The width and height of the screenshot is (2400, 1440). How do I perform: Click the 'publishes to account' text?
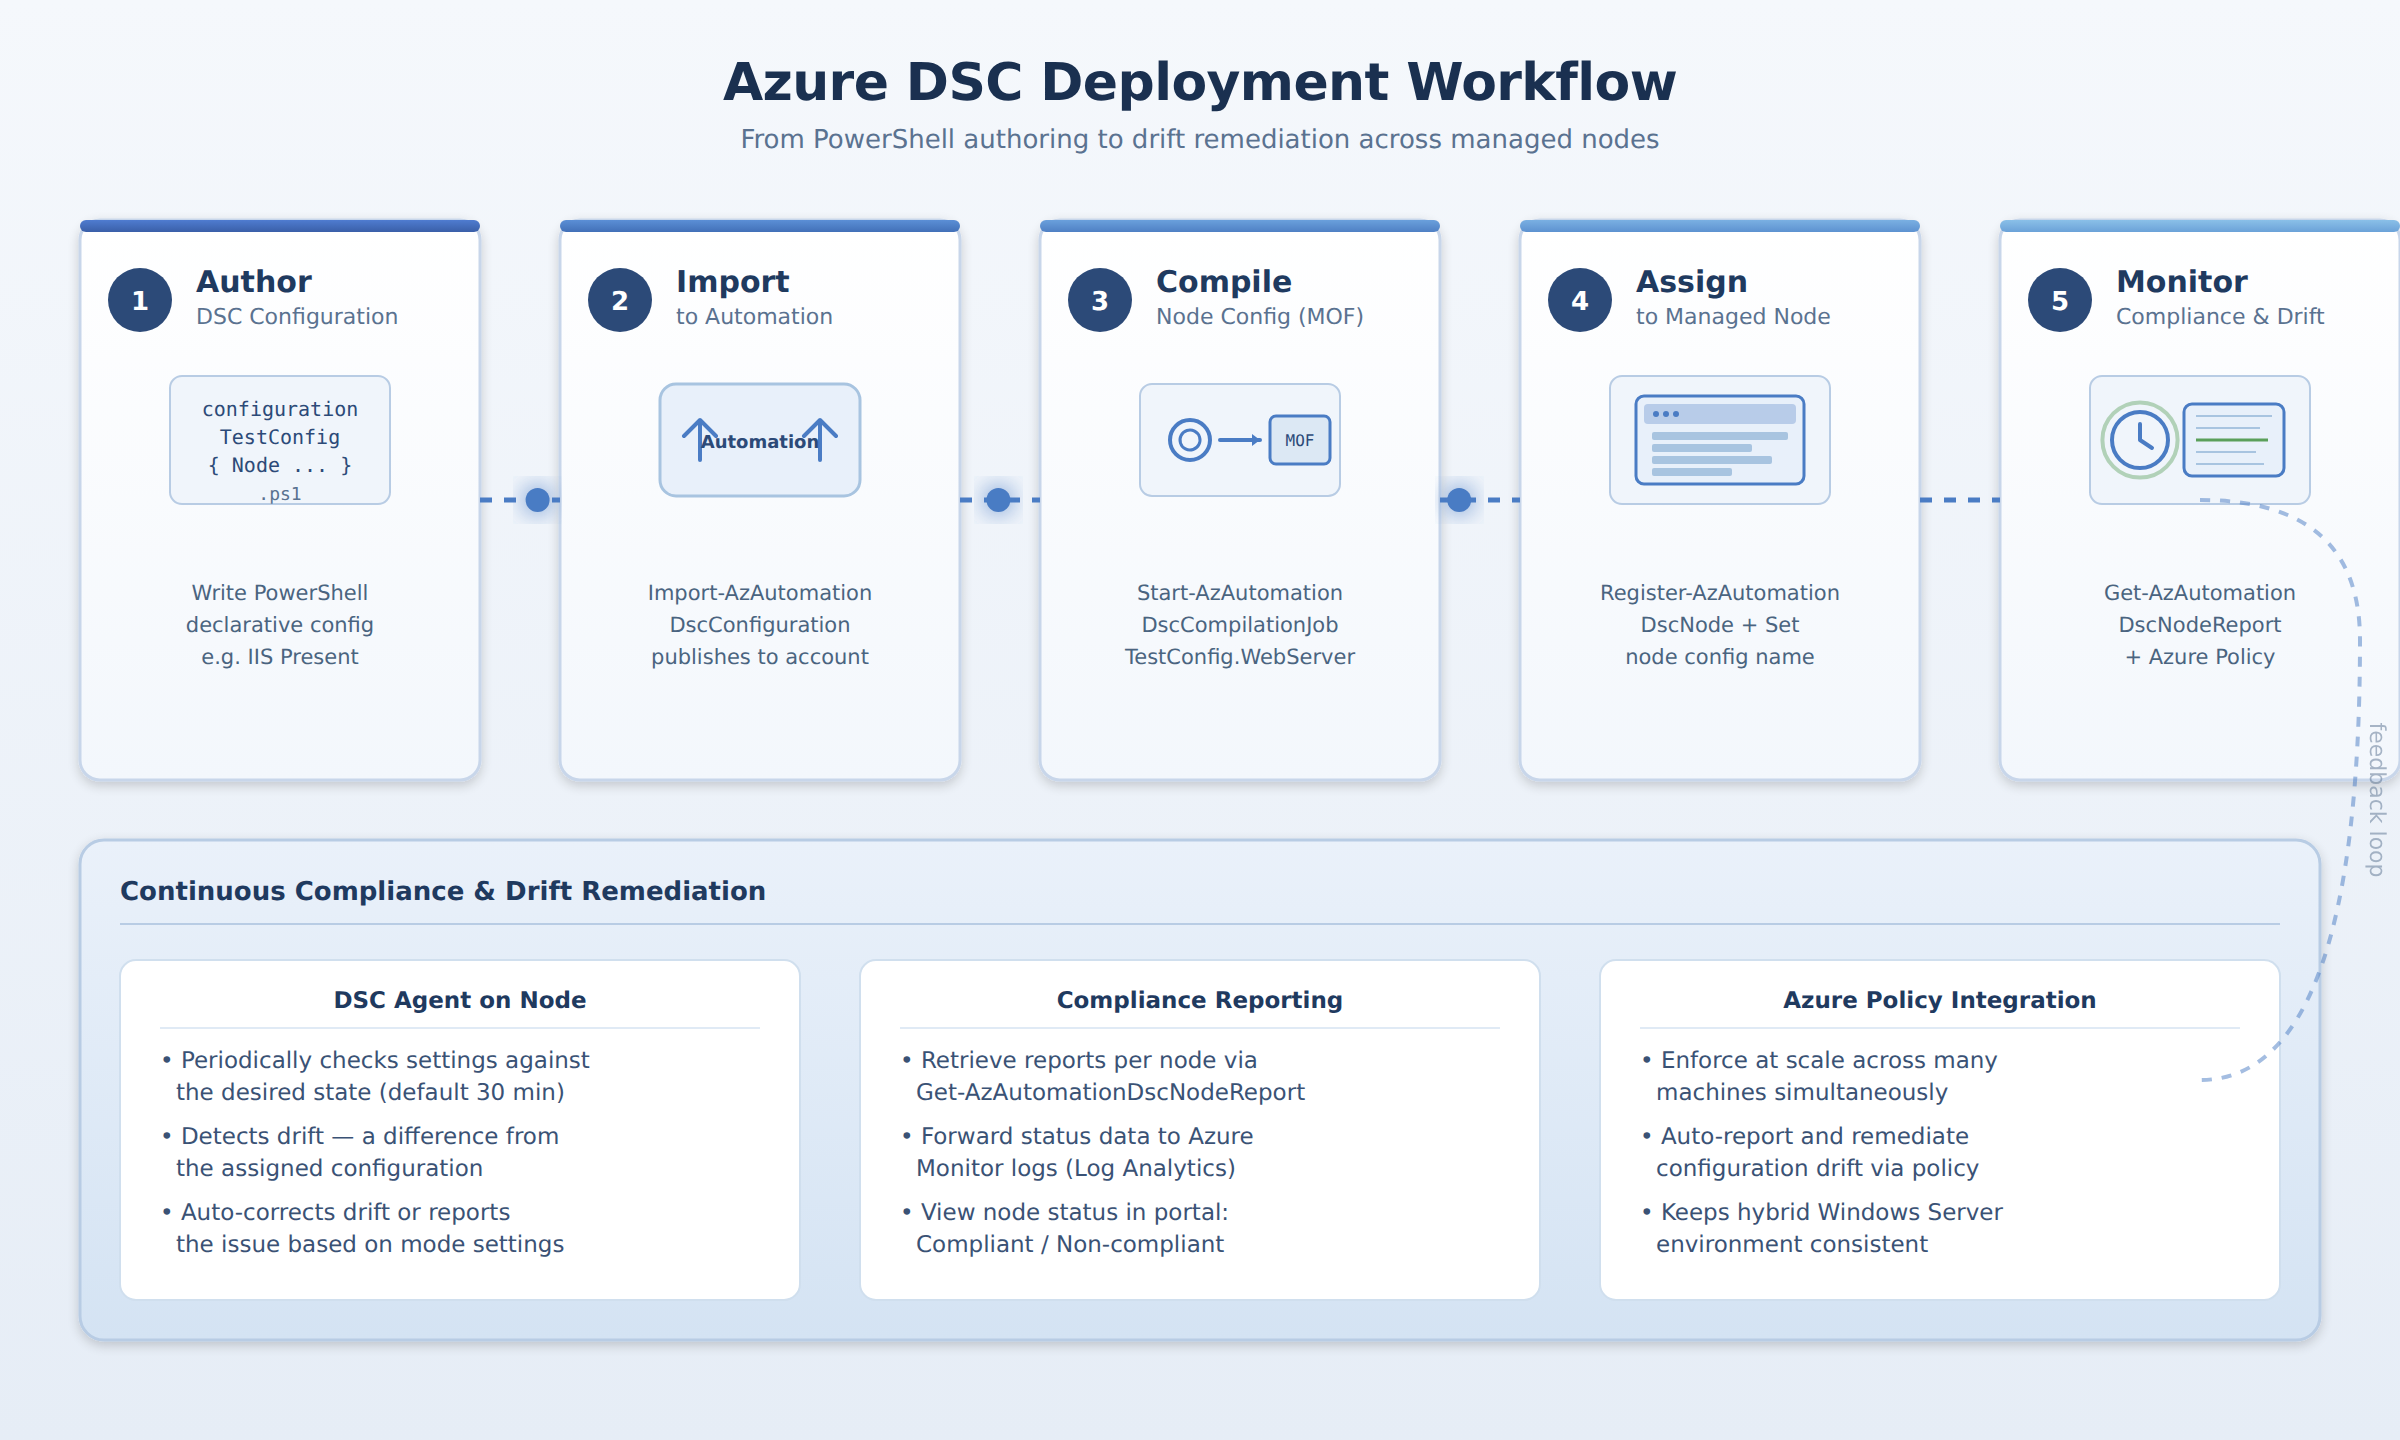(760, 657)
